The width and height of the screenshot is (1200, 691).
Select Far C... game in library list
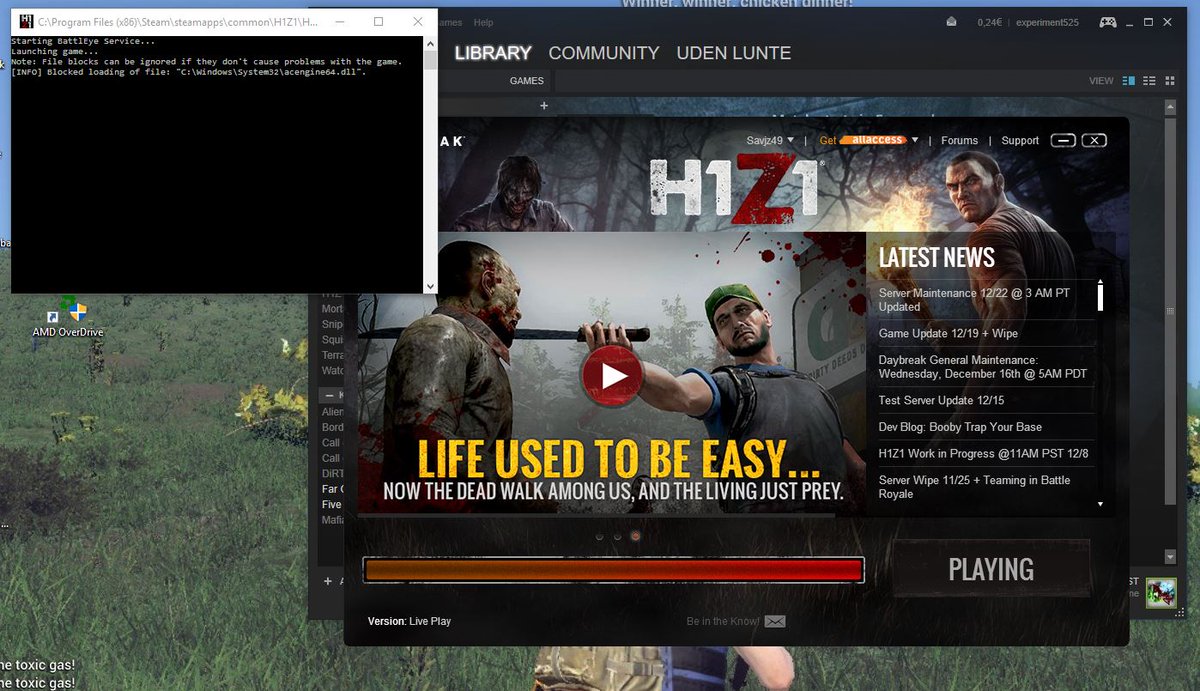(331, 489)
